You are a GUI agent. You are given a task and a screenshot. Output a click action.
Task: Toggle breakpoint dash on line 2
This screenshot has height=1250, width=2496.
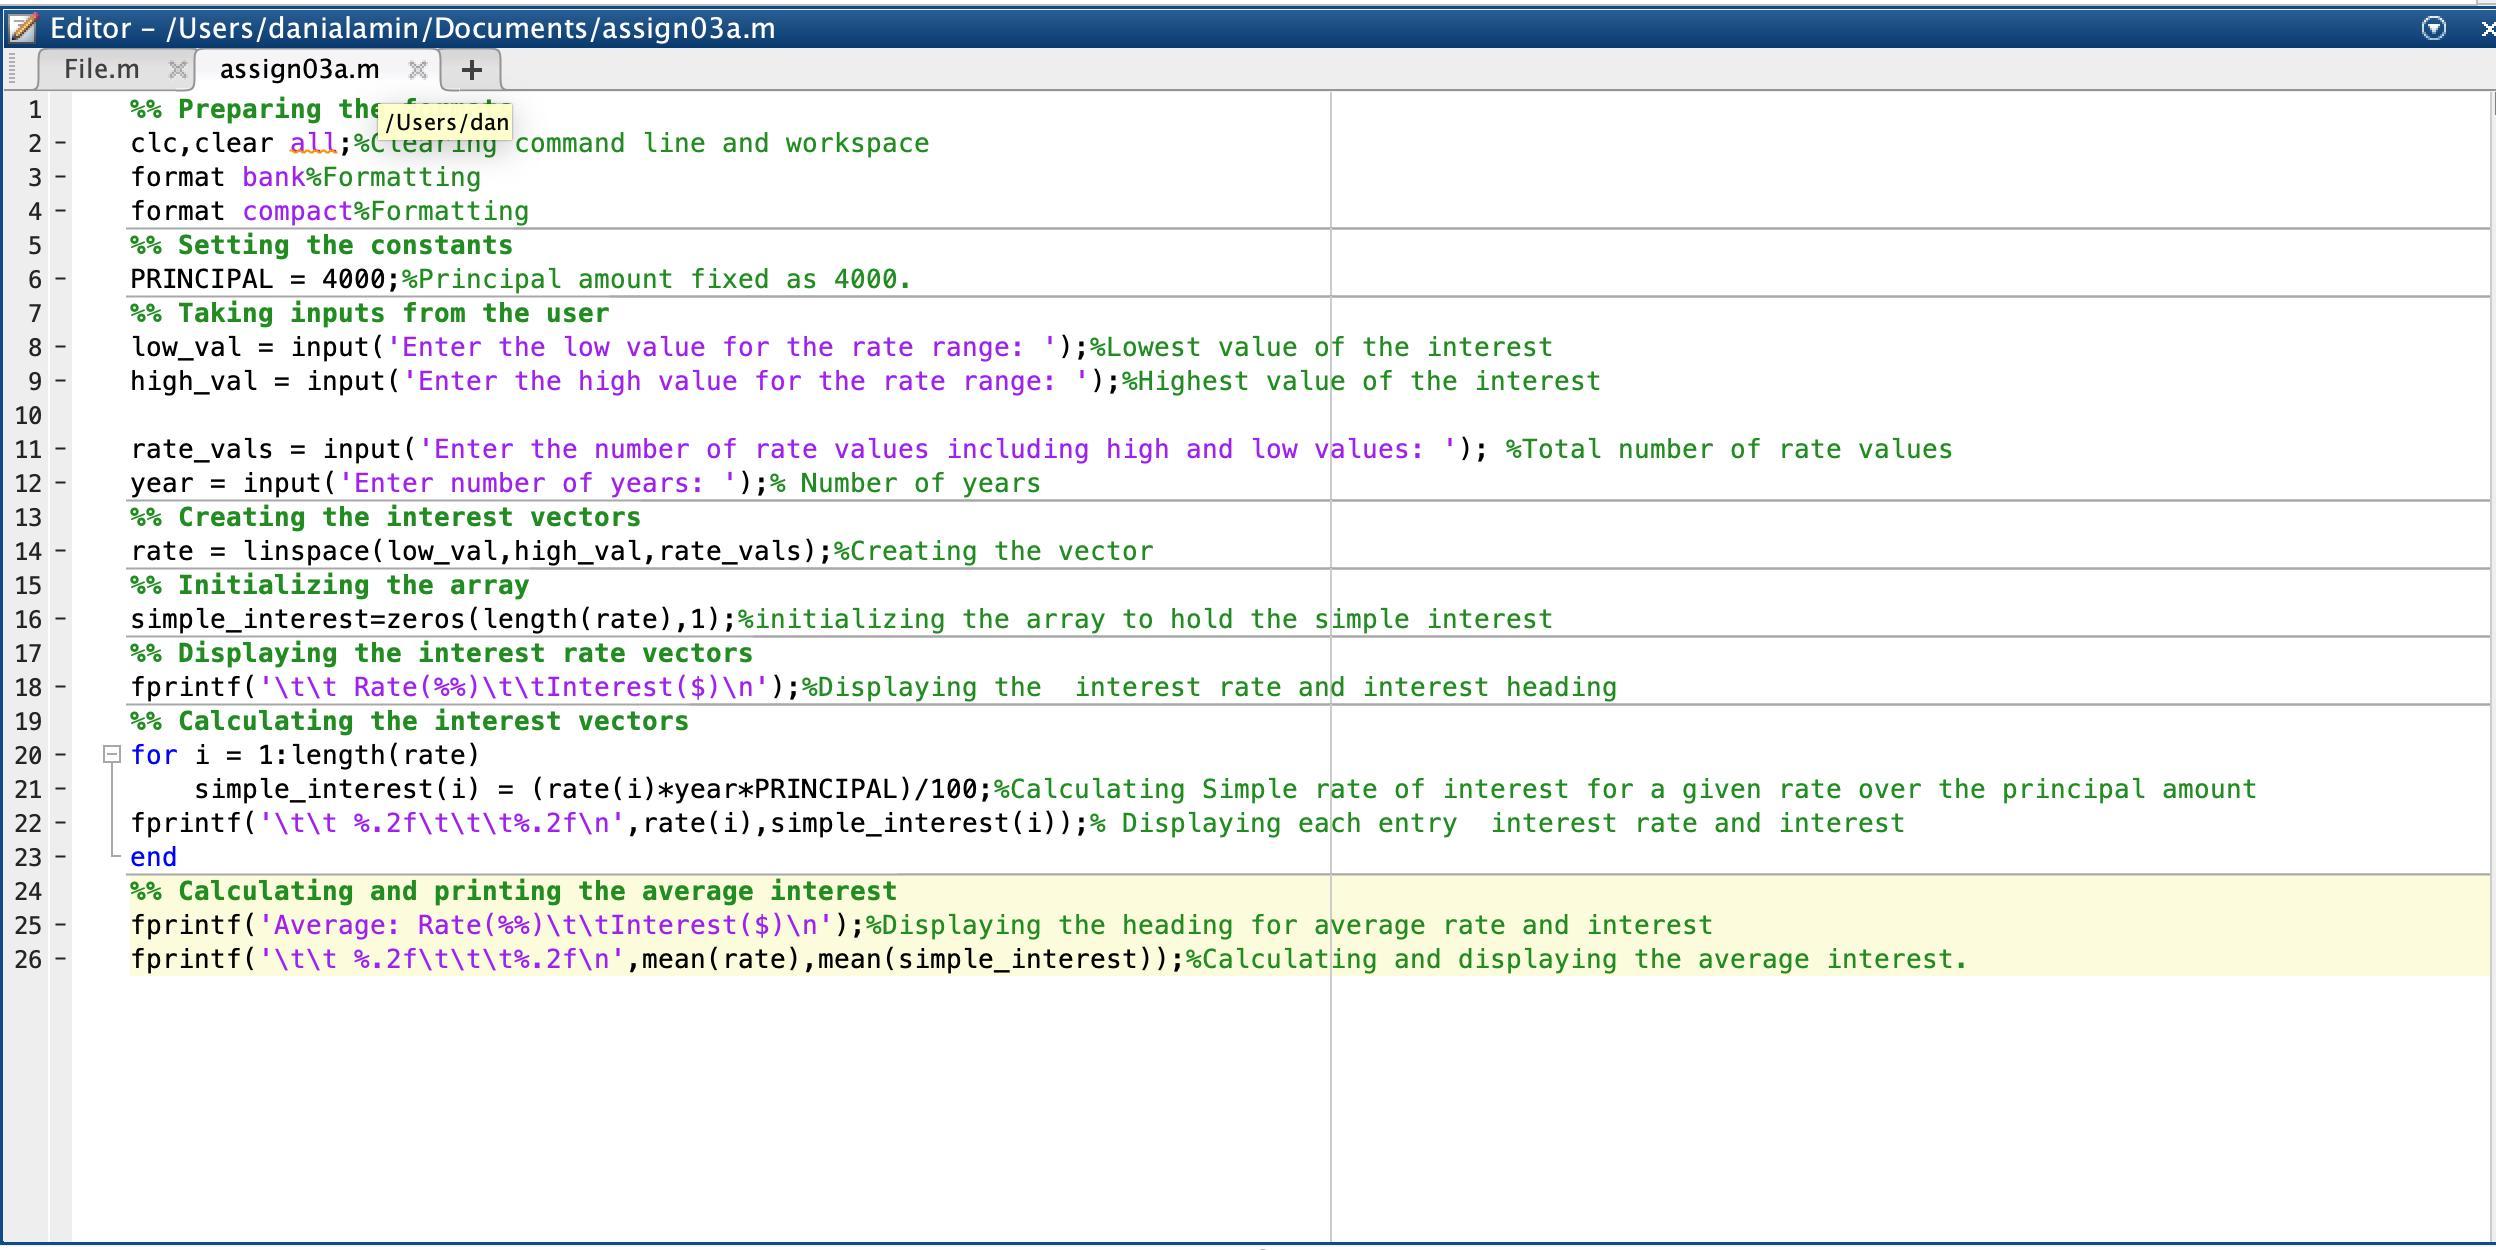pos(60,143)
